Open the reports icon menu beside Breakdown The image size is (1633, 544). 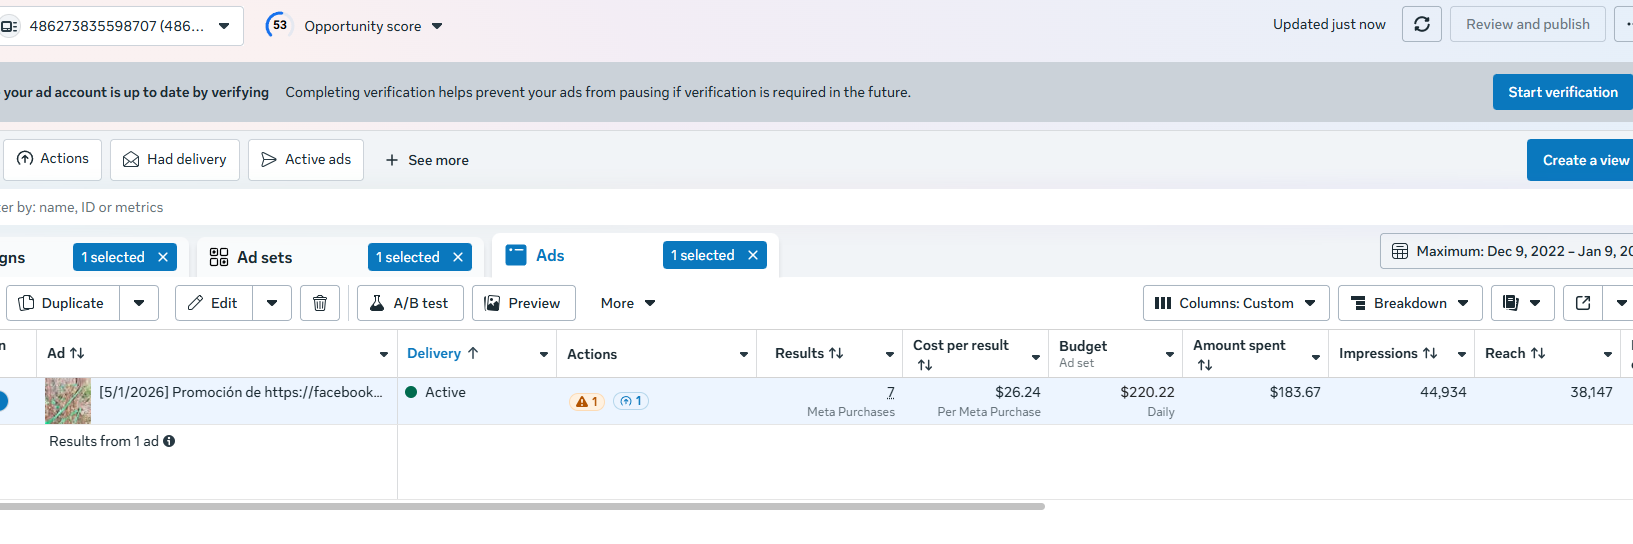1522,303
